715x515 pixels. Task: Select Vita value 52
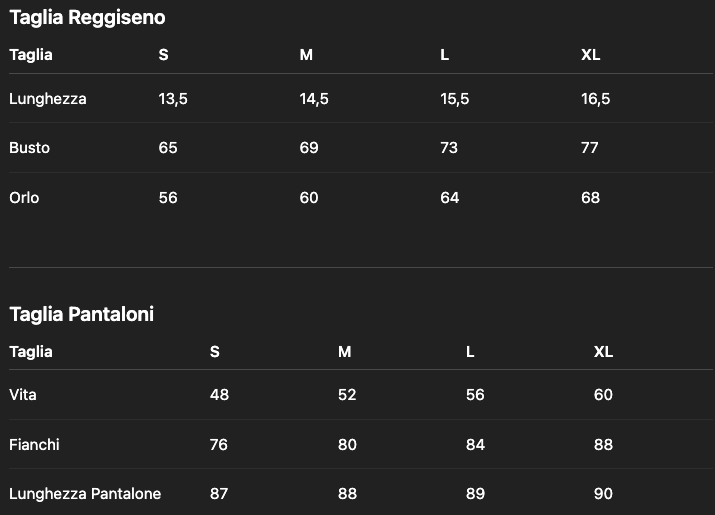[x=347, y=395]
